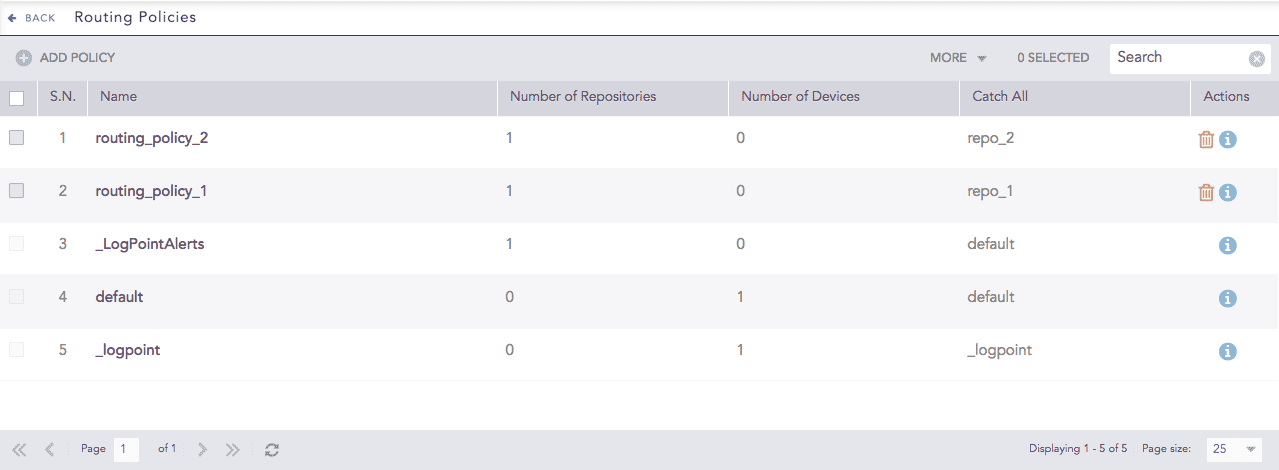The height and width of the screenshot is (470, 1279).
Task: Check the box for routing_policy_1
Action: (x=16, y=191)
